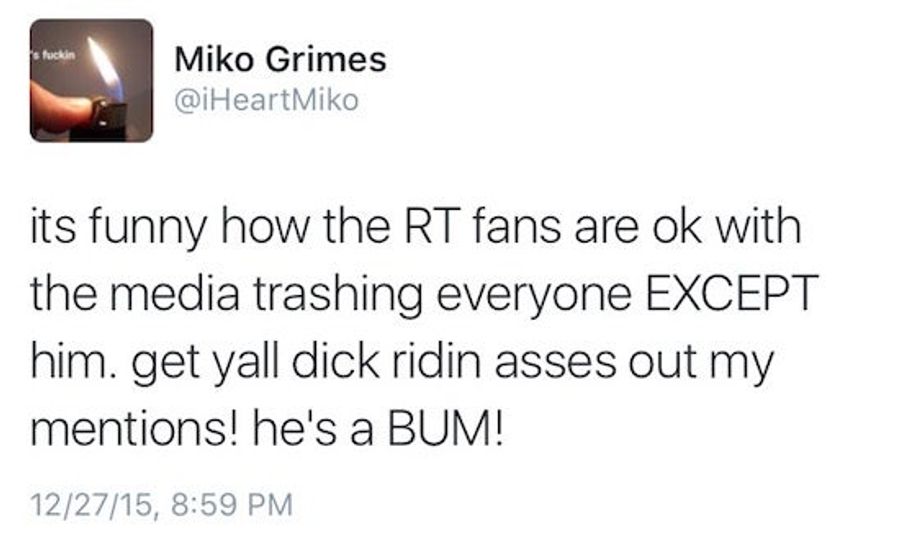Click the 8:59 PM time stamp
The image size is (900, 550).
point(232,505)
